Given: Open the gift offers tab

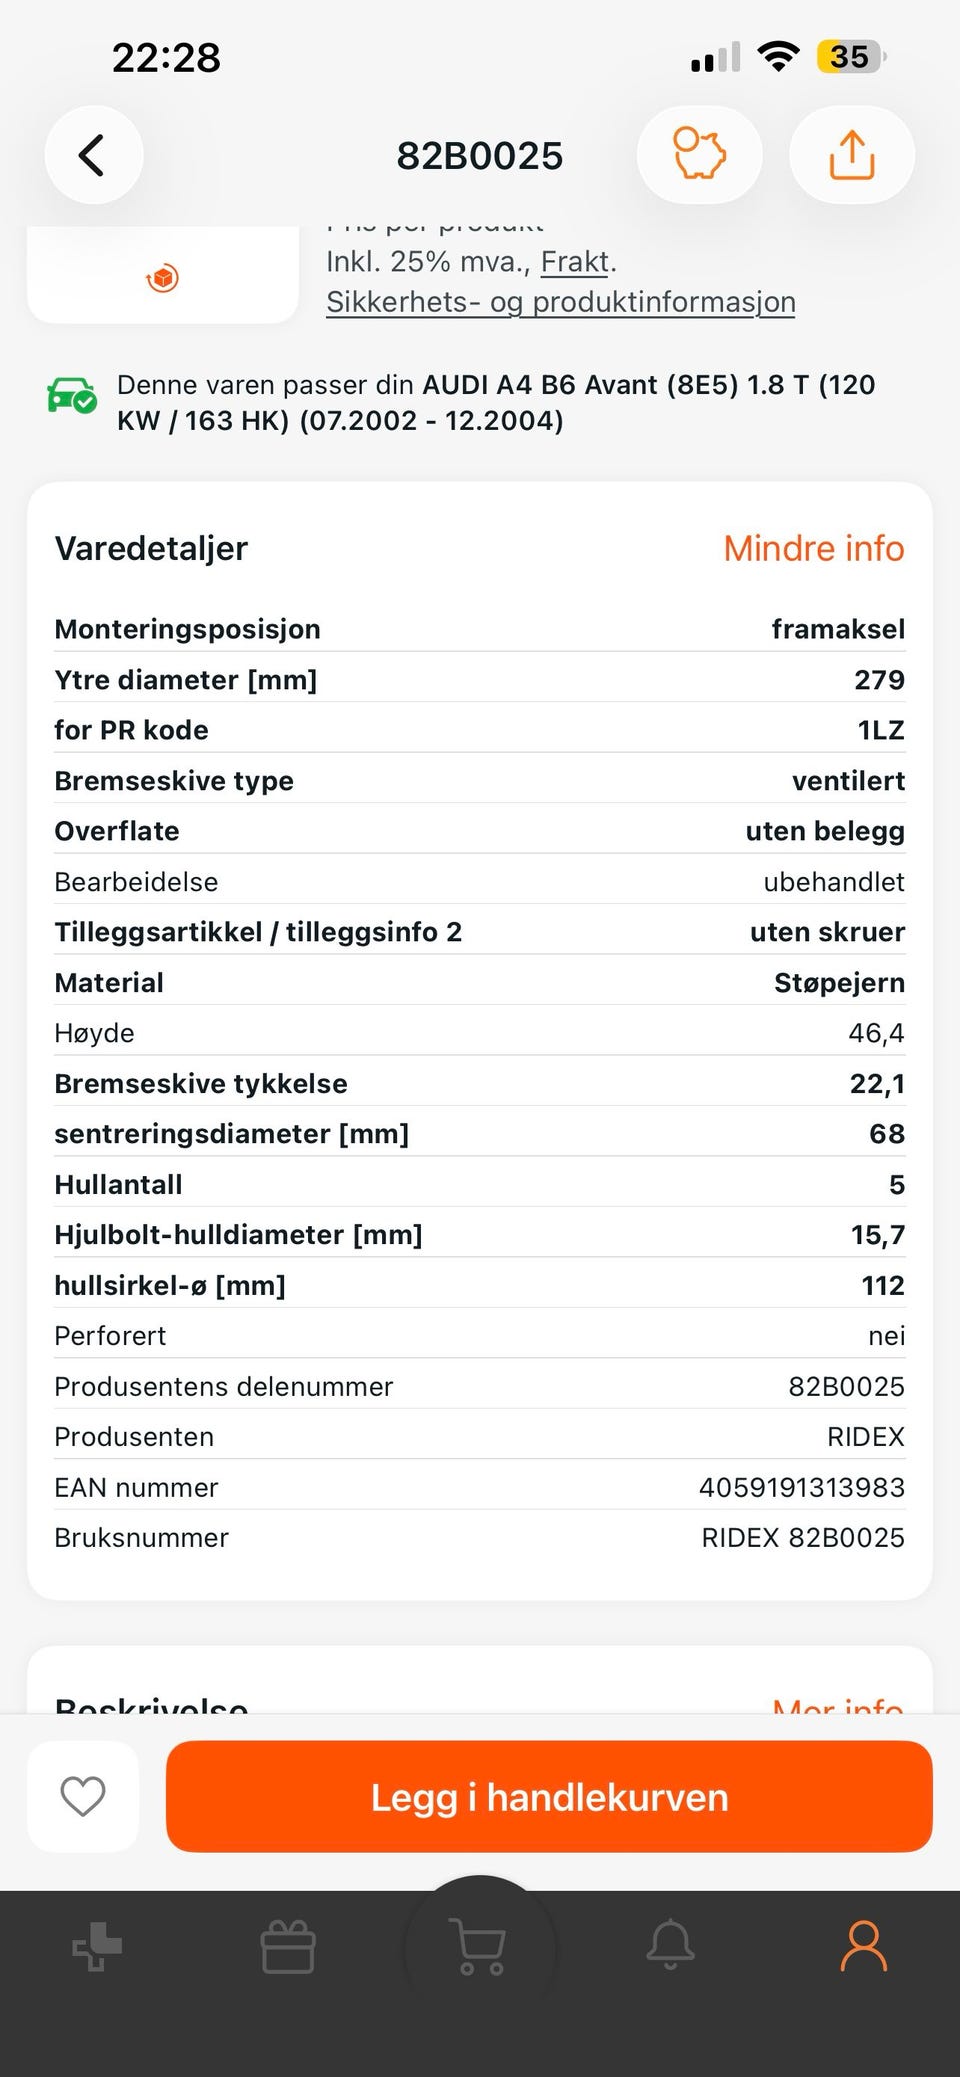Looking at the screenshot, I should (288, 1946).
